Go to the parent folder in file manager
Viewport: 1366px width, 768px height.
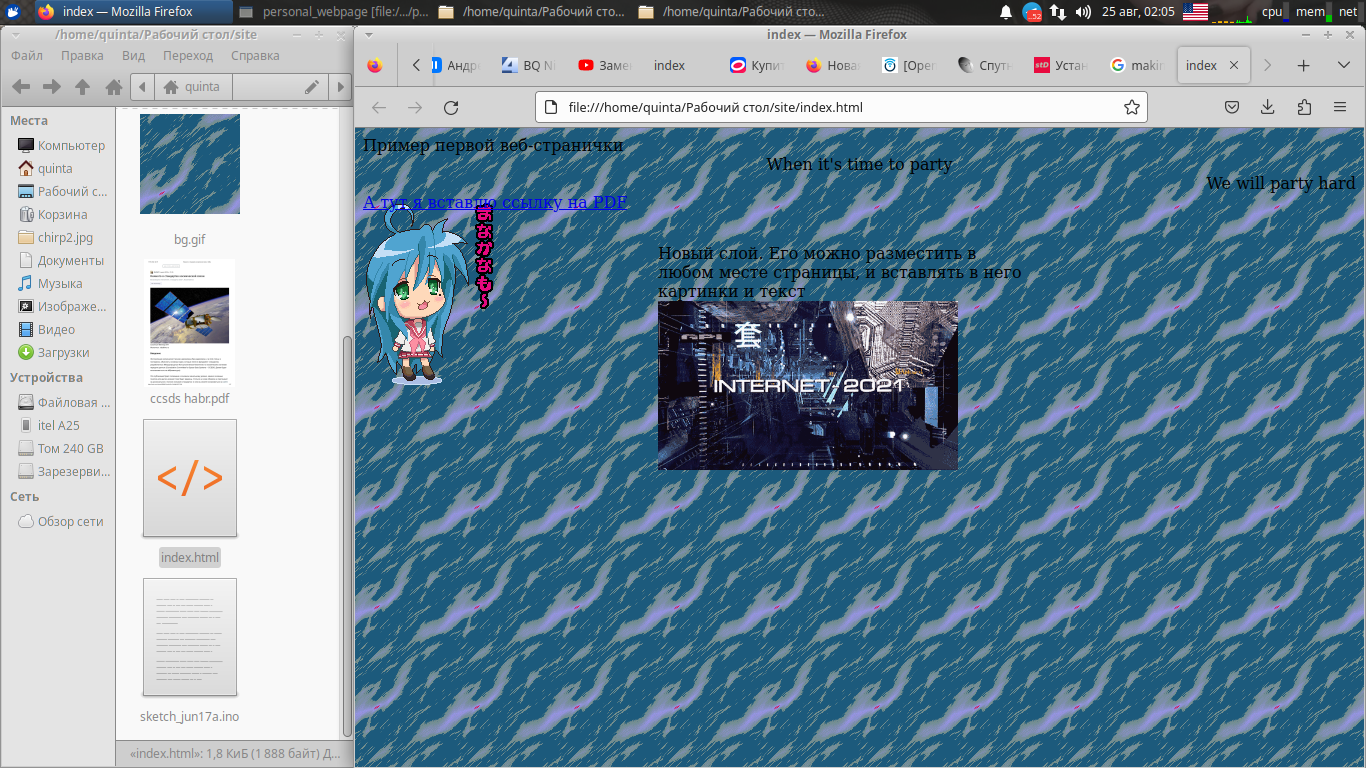click(x=83, y=87)
